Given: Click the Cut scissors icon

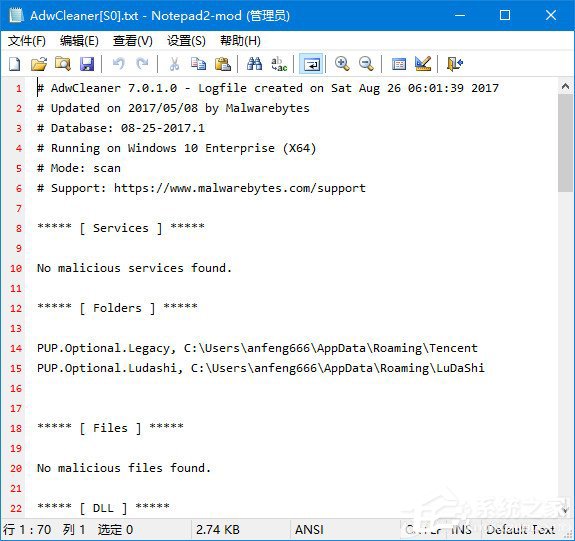Looking at the screenshot, I should [x=174, y=64].
